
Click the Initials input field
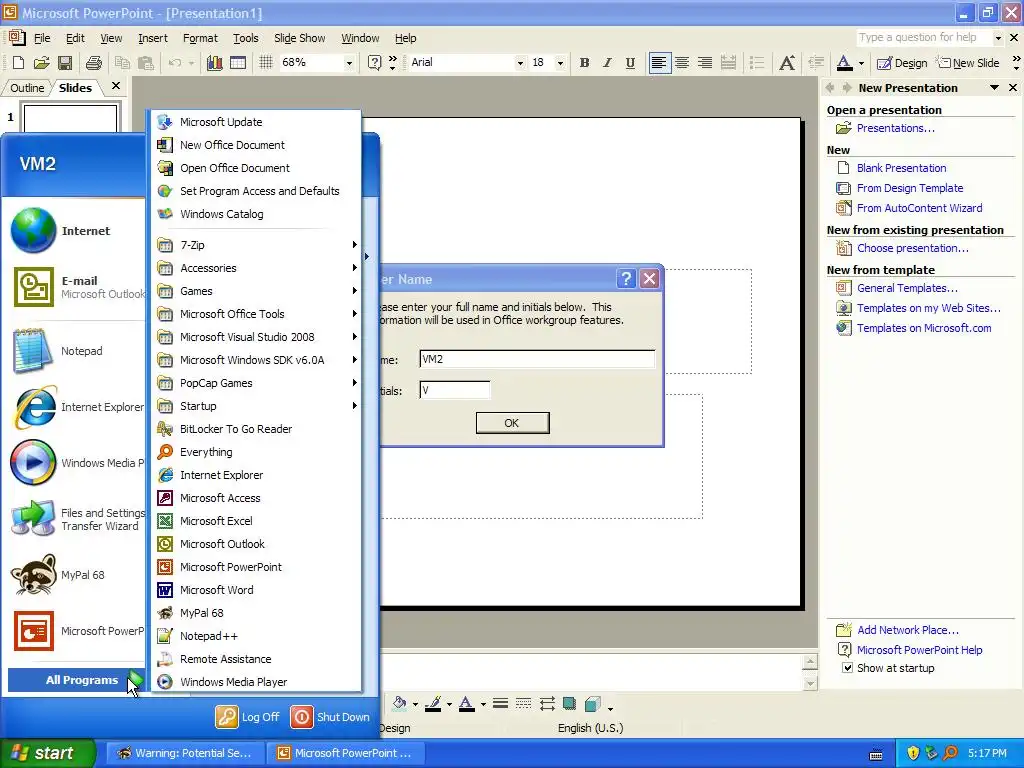(455, 391)
